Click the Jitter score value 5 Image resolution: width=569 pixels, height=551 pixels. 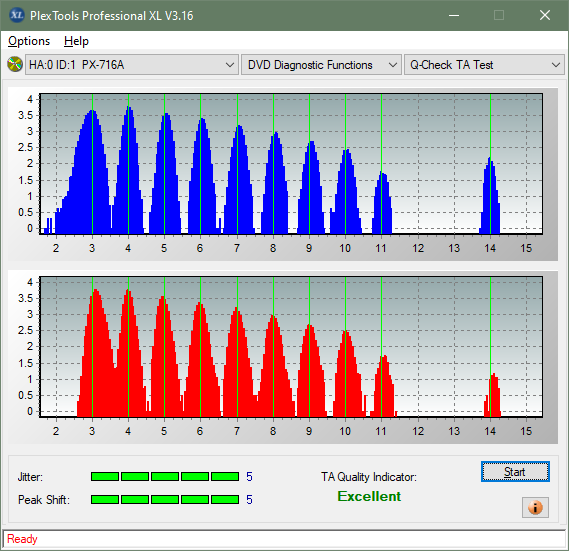(x=249, y=477)
